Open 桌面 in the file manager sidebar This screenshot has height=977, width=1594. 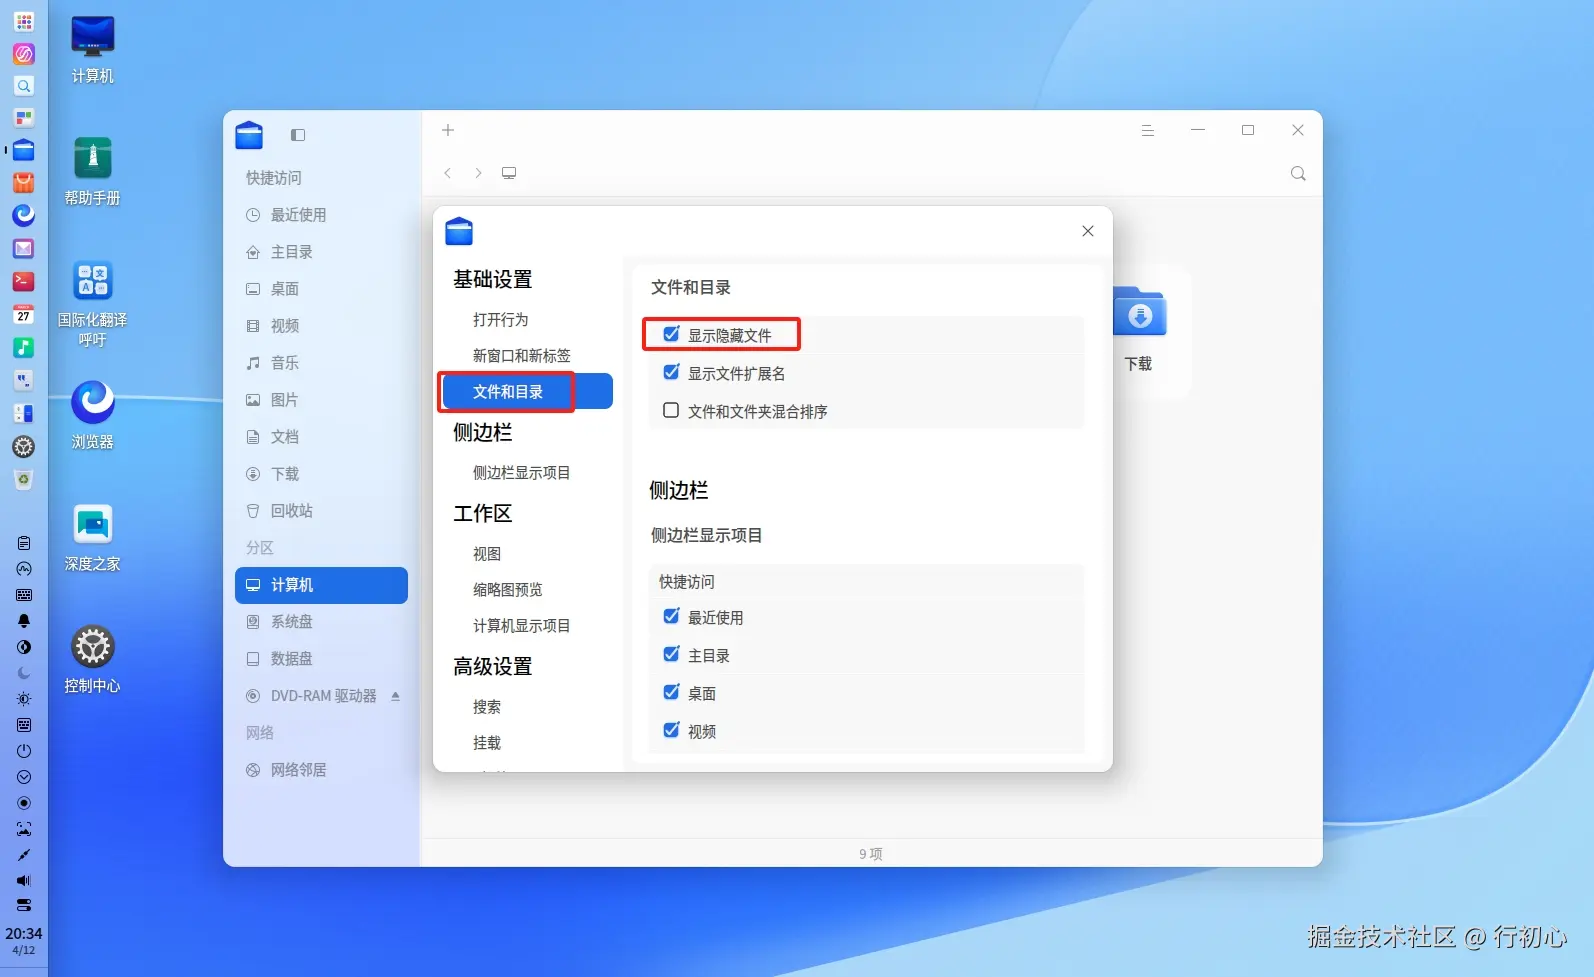coord(321,289)
